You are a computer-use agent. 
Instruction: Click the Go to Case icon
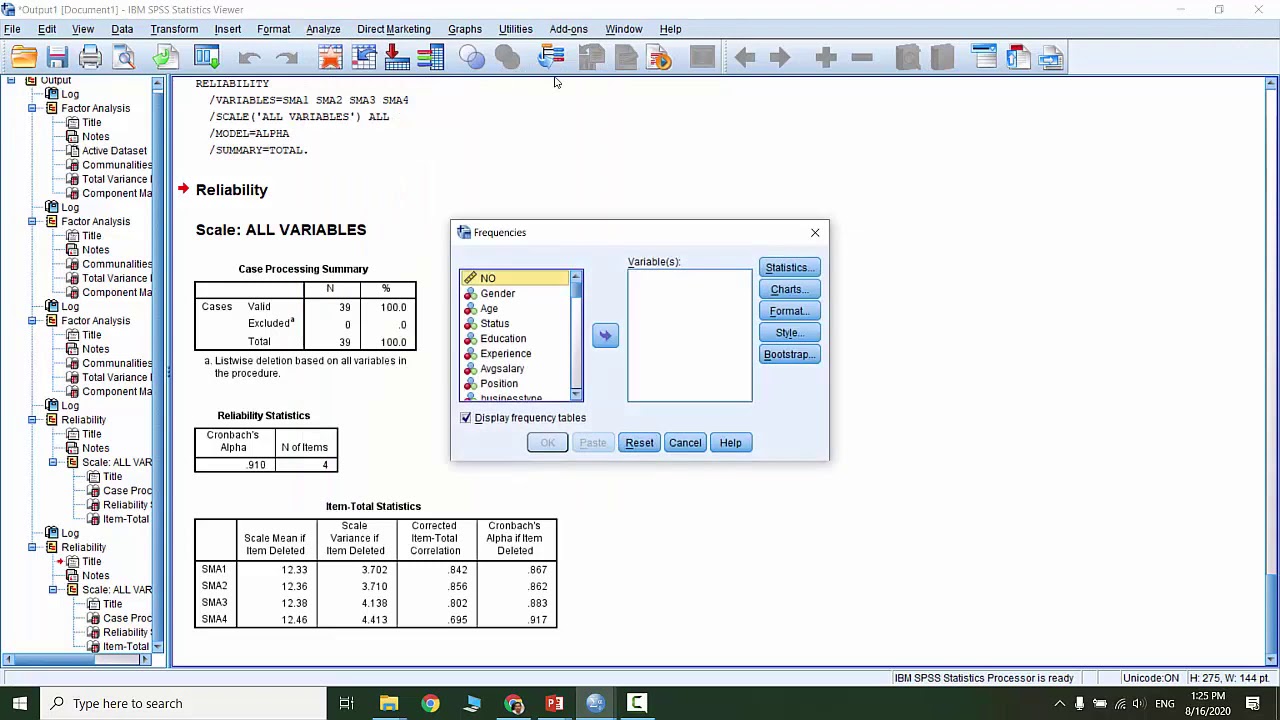pos(364,58)
